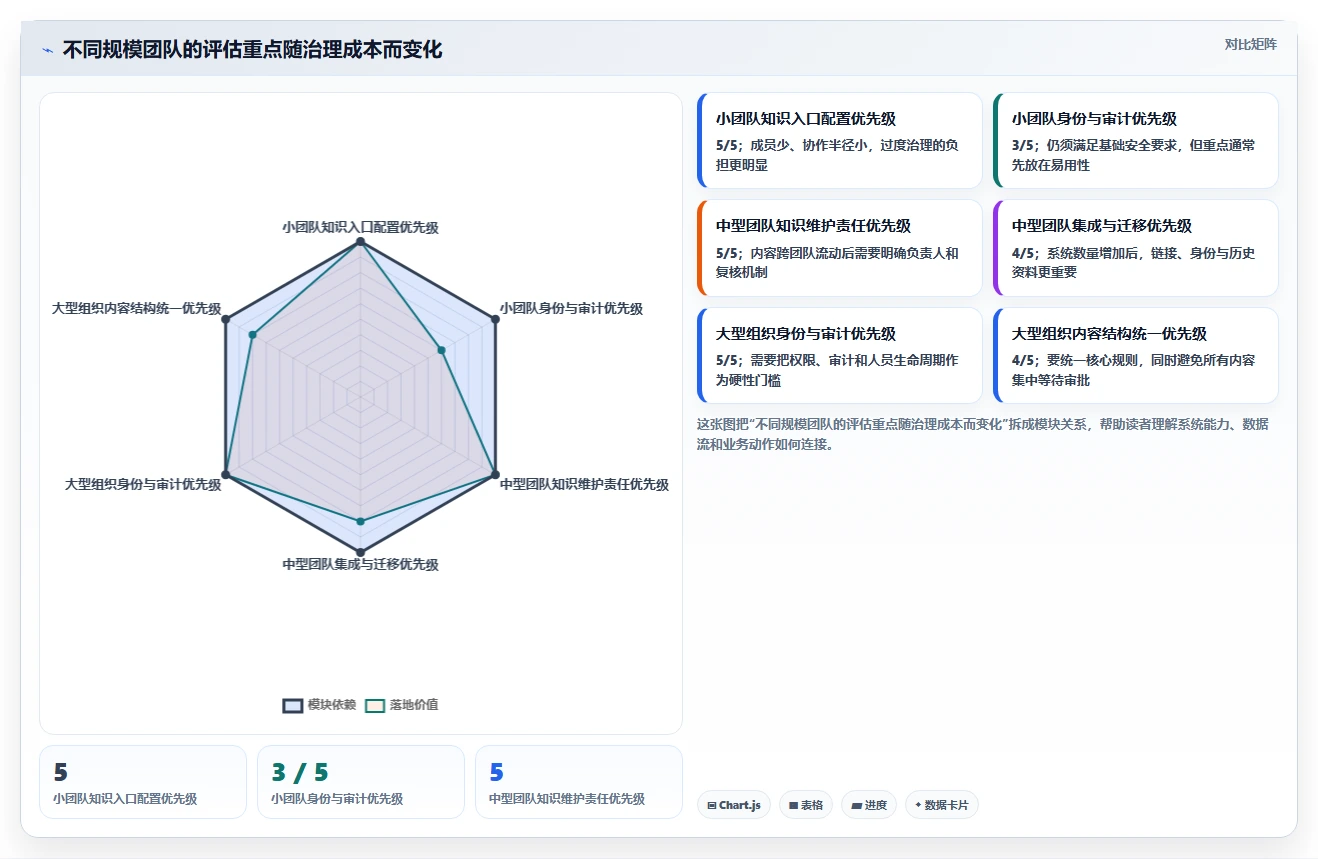Click the radar vertex at 大型组织身份与审计
Viewport: 1318px width, 859px height.
[226, 474]
